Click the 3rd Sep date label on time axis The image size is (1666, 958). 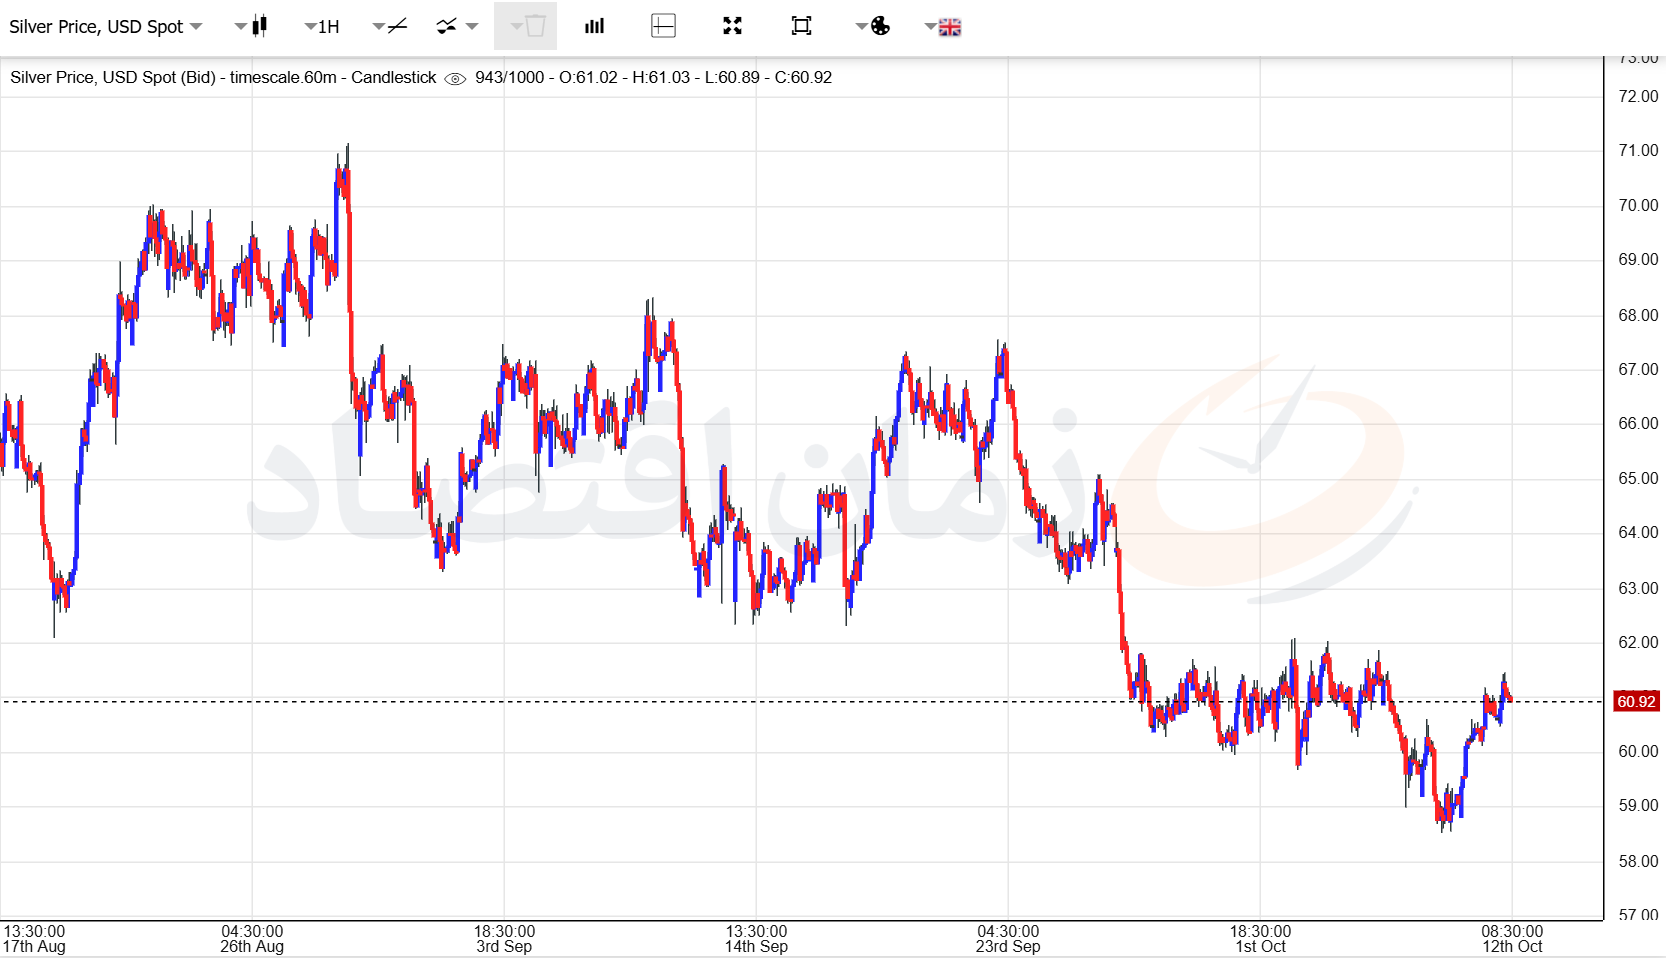coord(504,946)
